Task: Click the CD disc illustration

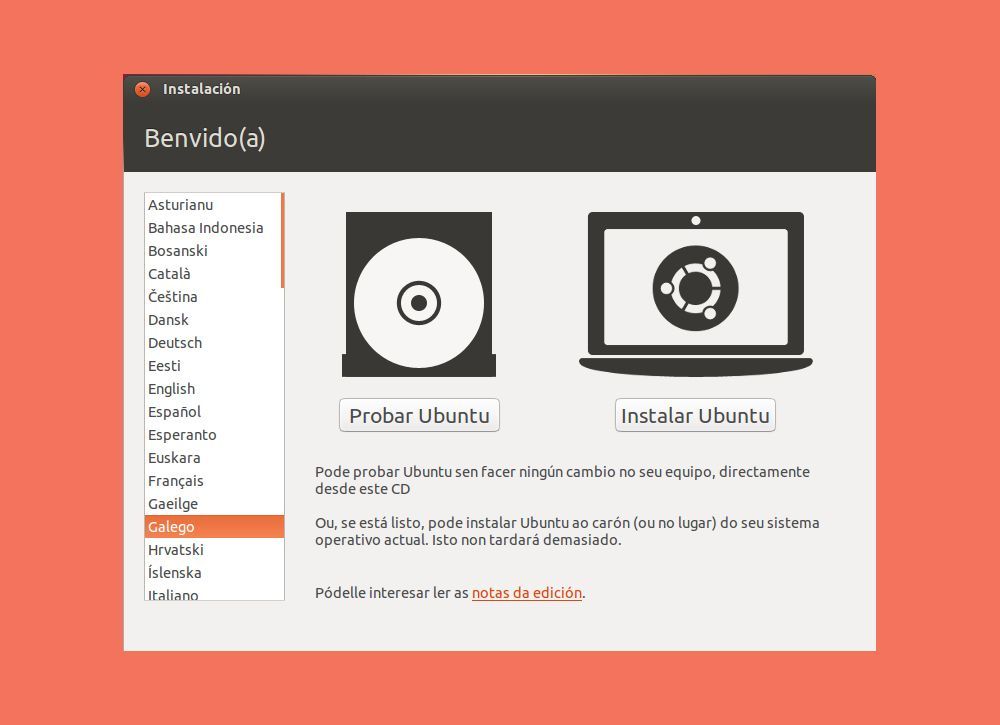Action: pyautogui.click(x=419, y=294)
